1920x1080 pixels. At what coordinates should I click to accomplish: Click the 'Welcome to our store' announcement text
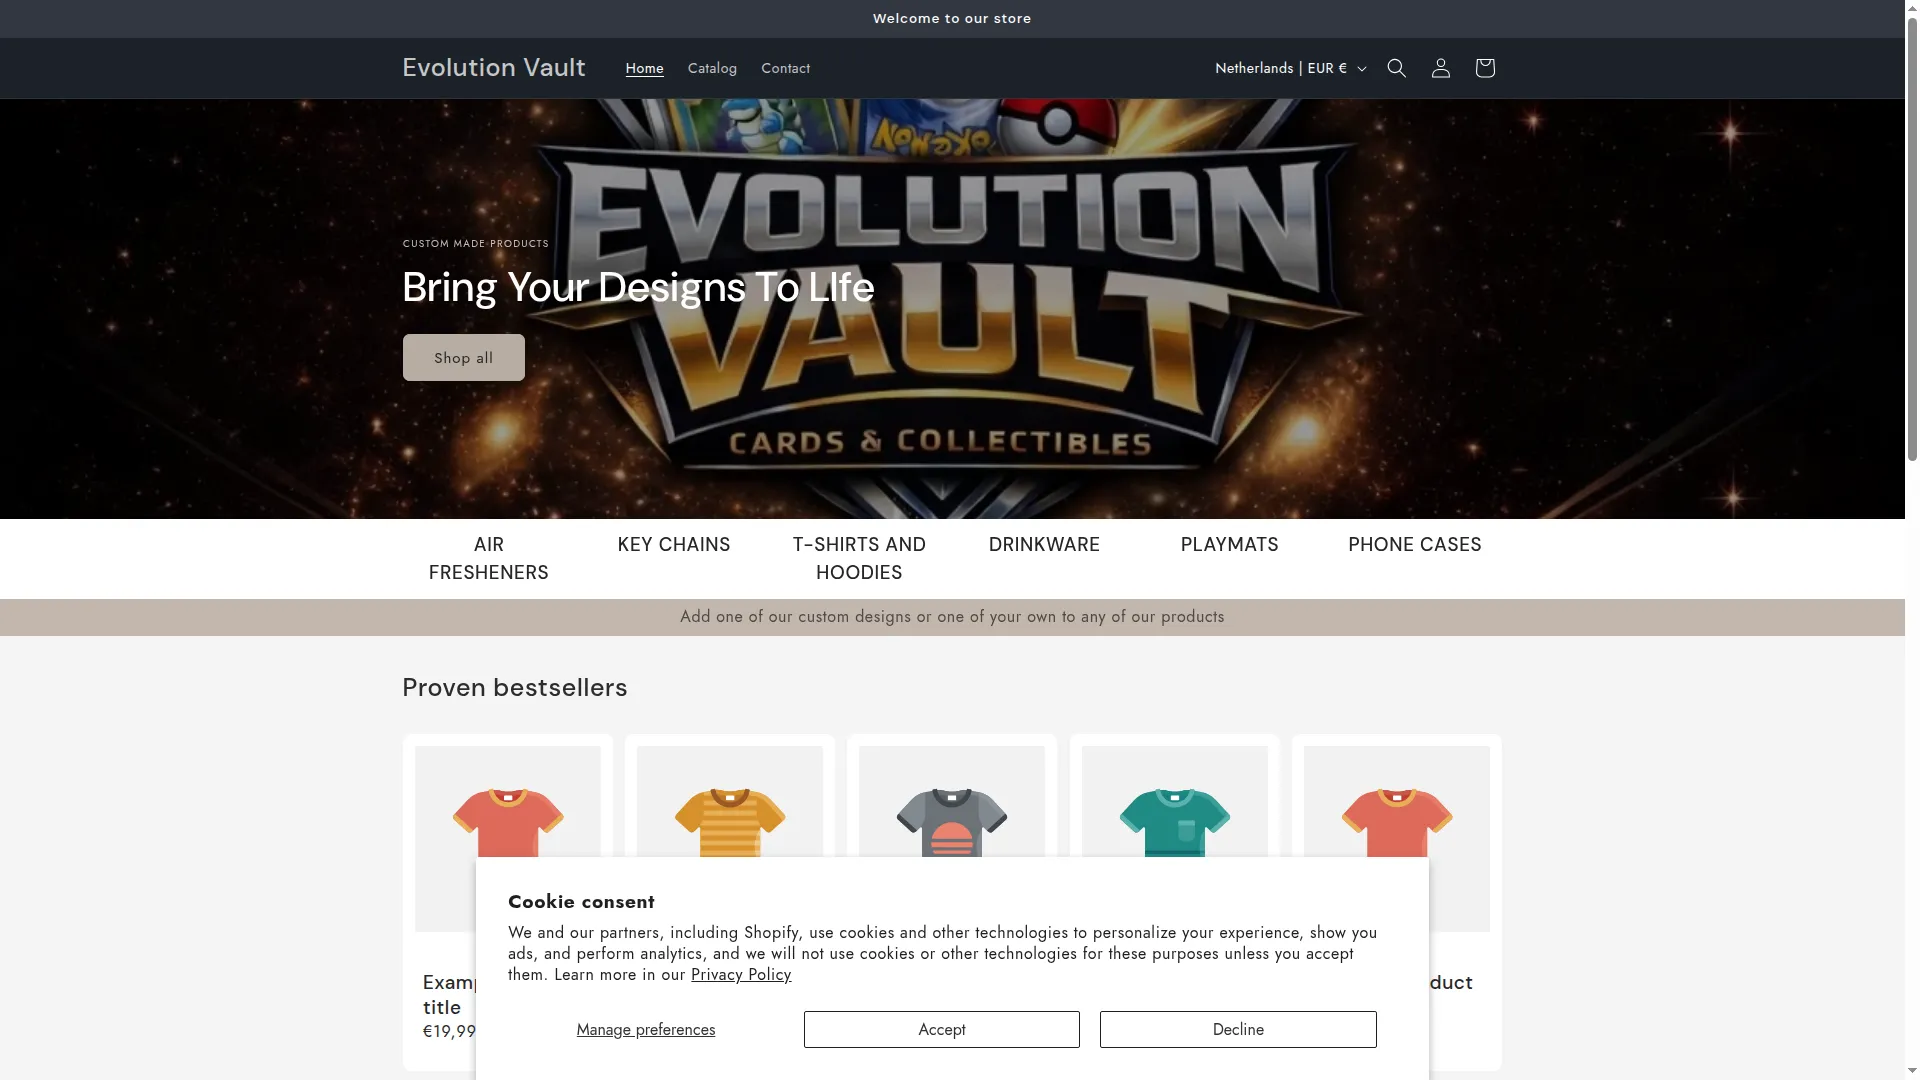(951, 18)
